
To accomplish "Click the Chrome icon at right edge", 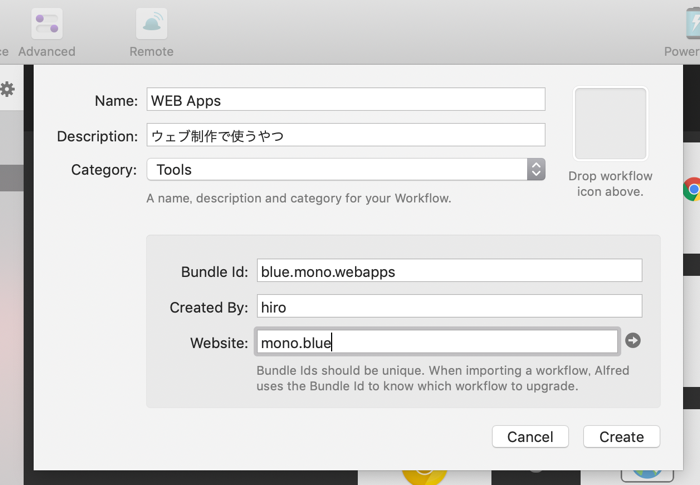I will tap(692, 189).
